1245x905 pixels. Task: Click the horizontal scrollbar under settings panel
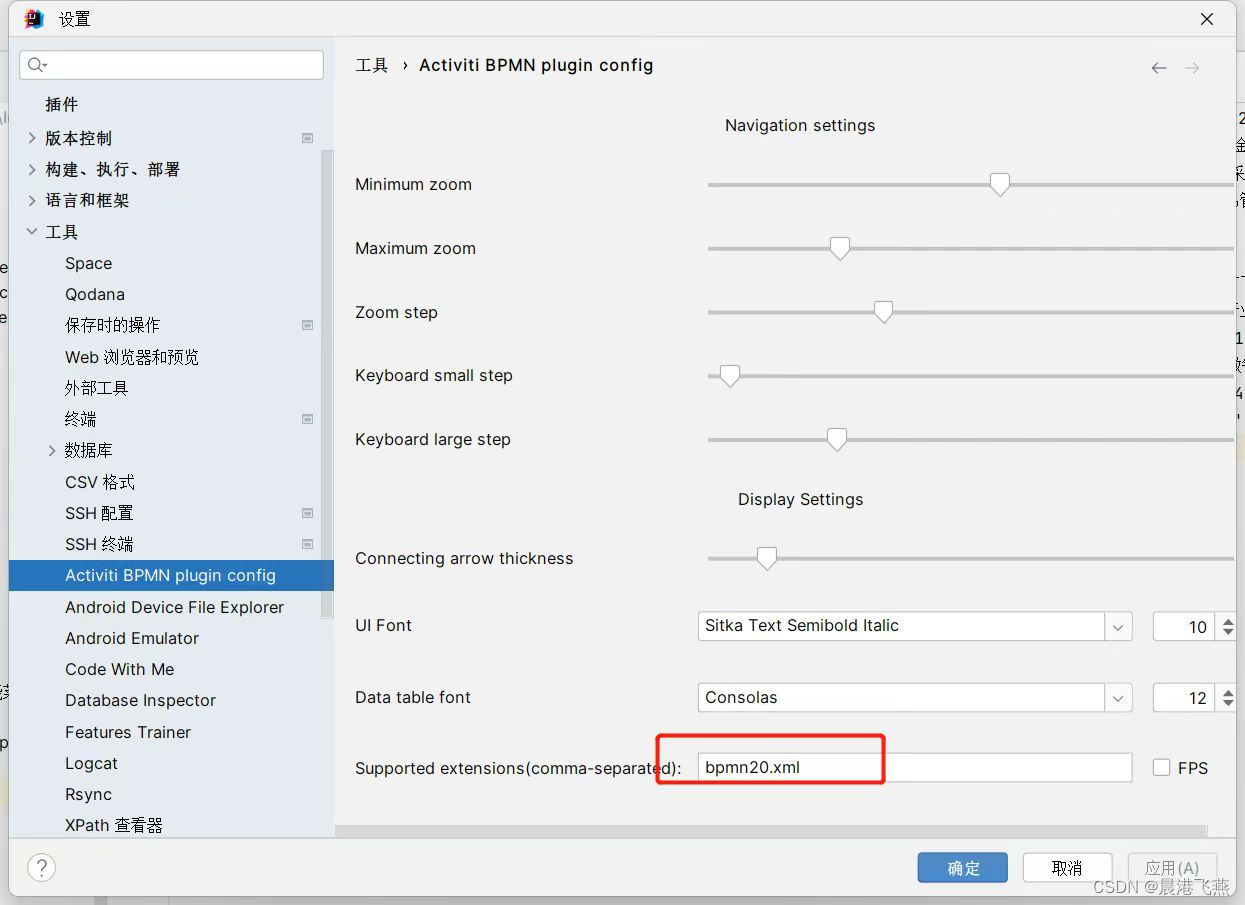pyautogui.click(x=771, y=830)
